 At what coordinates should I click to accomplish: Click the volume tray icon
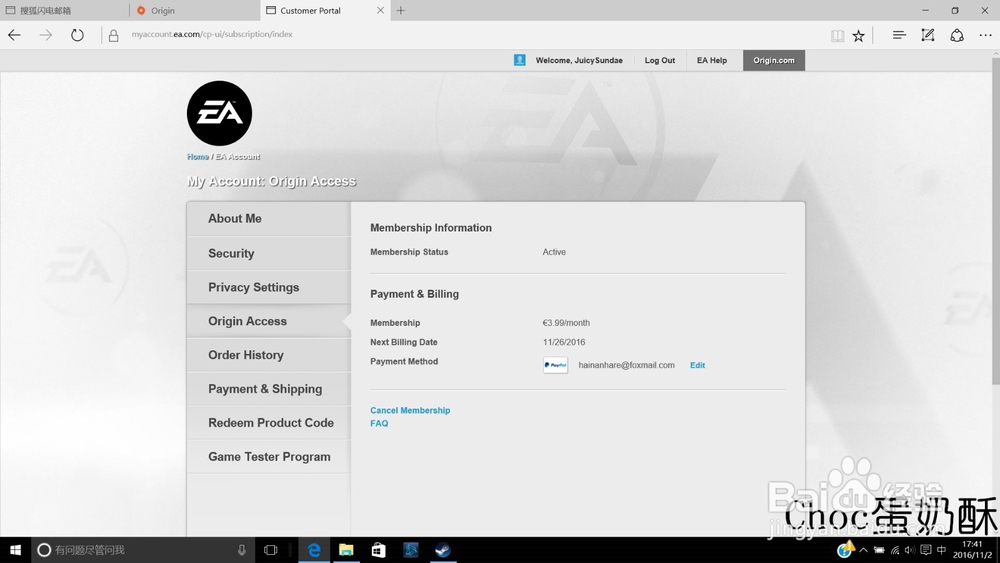910,550
